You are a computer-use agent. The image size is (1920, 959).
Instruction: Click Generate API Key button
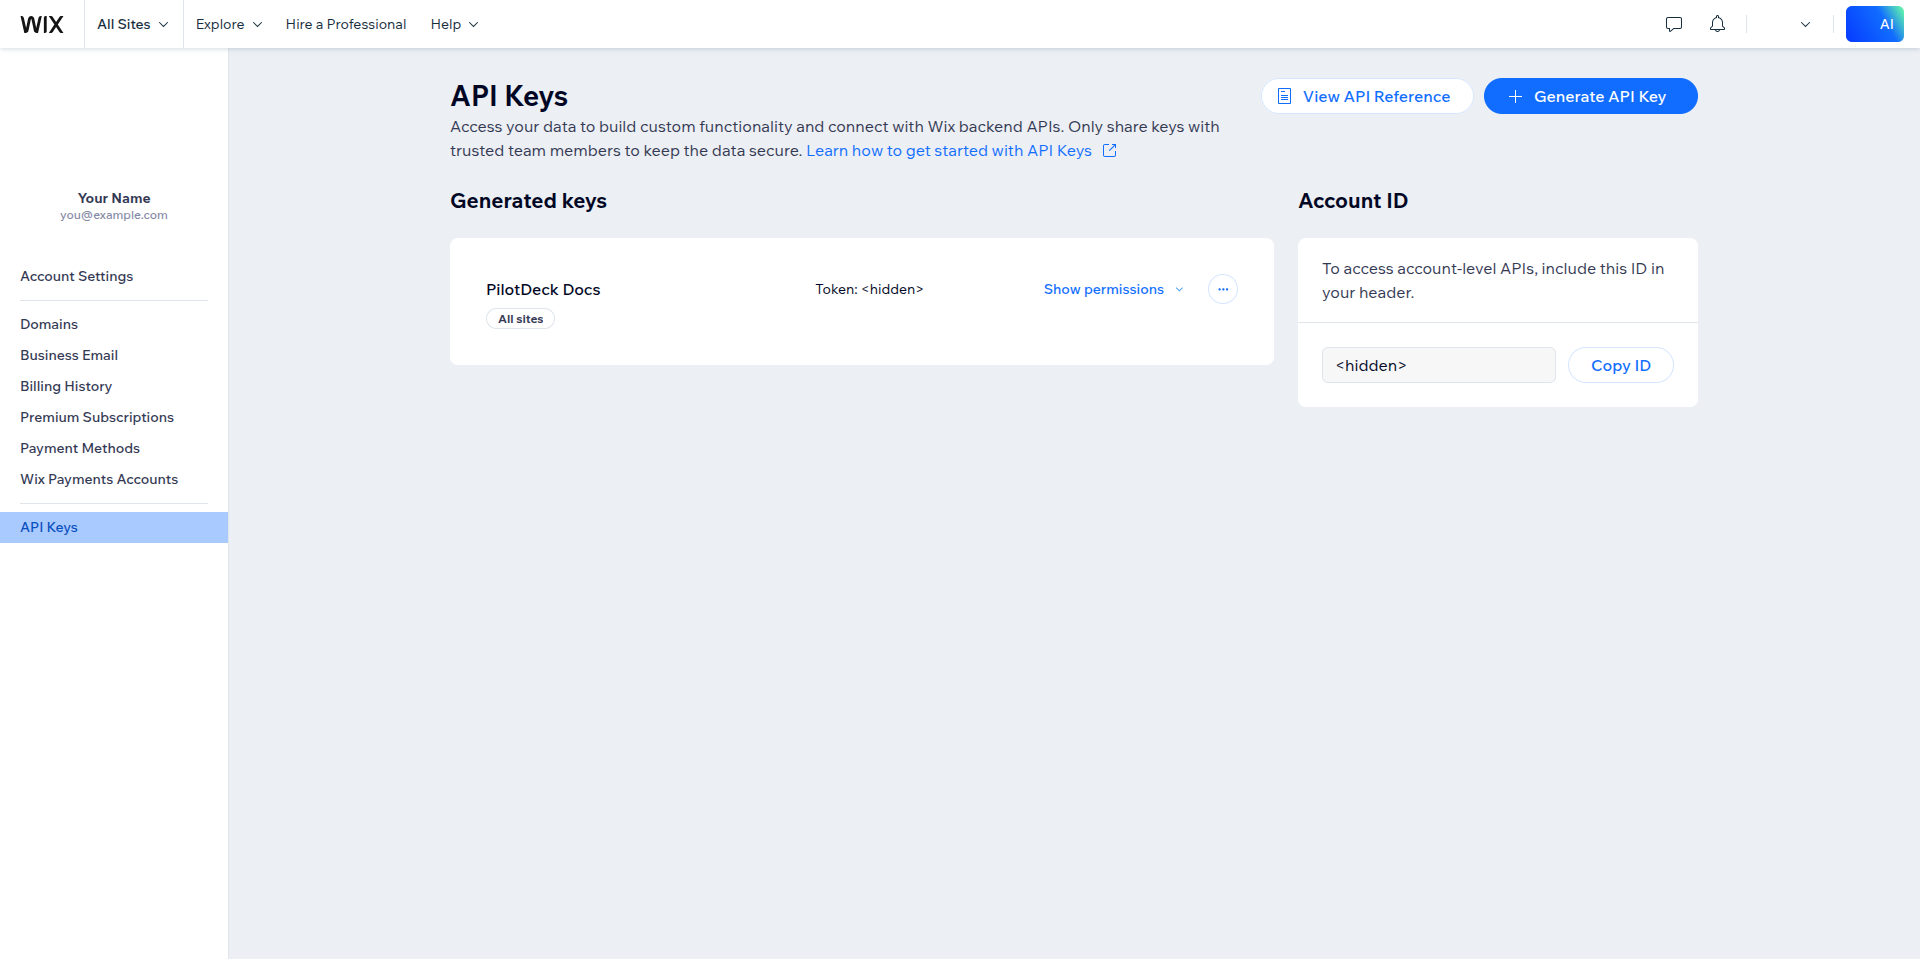tap(1590, 96)
